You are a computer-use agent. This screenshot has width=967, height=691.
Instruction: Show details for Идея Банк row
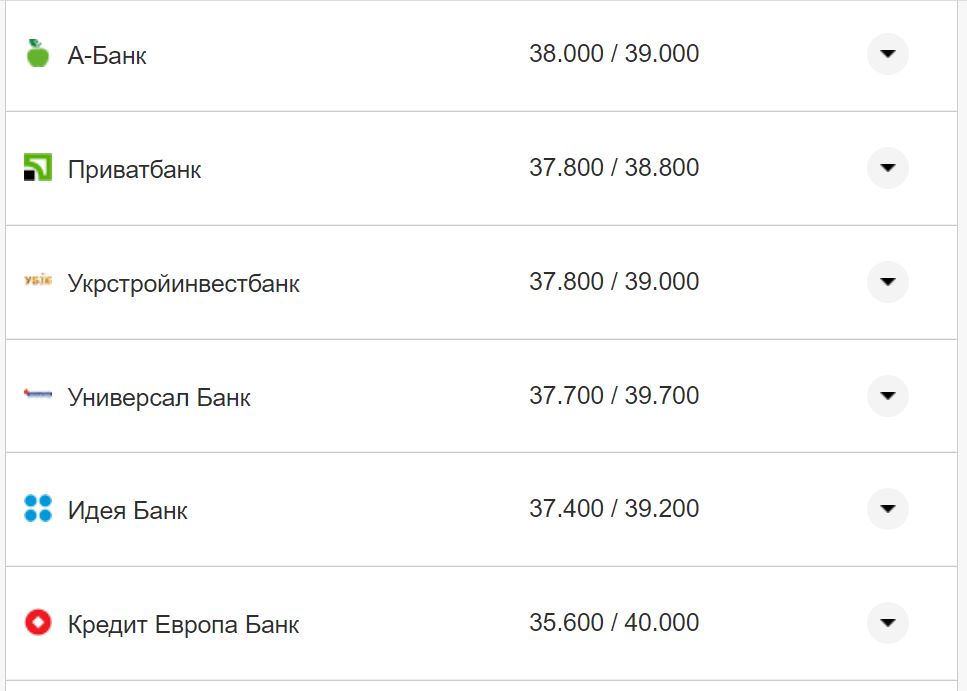[x=887, y=509]
